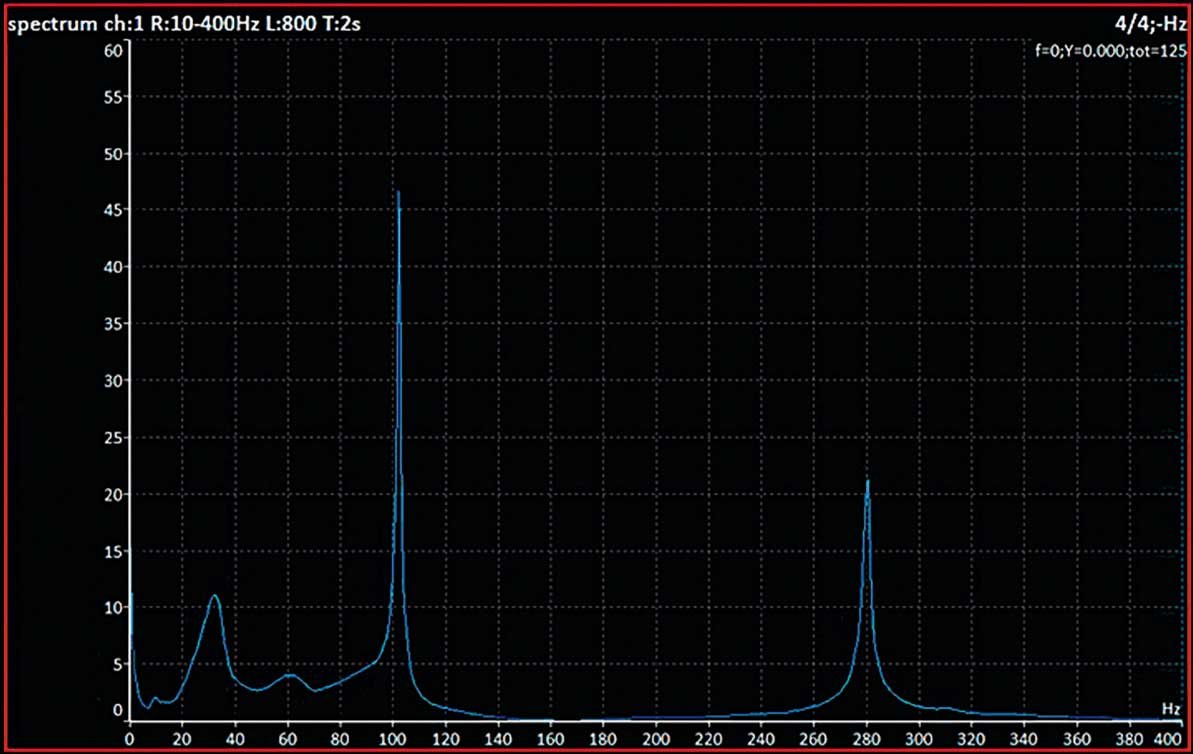Click the '280' label on the frequency axis
The image size is (1193, 754).
867,739
